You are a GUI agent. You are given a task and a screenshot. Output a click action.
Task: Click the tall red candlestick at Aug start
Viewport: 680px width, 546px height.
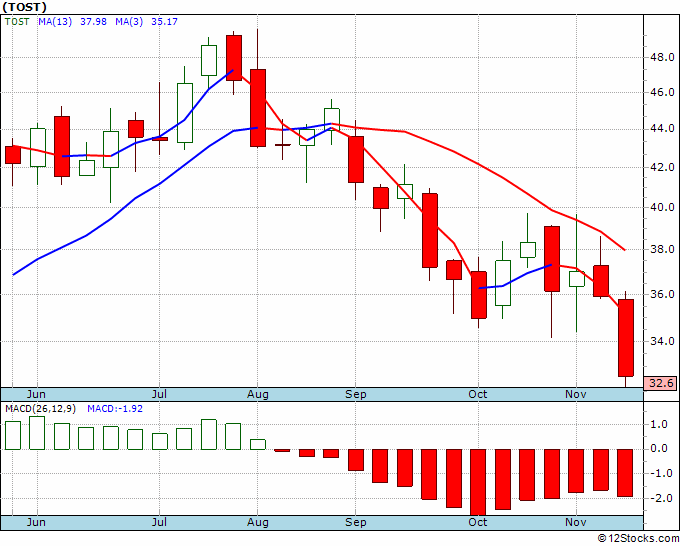tap(258, 108)
